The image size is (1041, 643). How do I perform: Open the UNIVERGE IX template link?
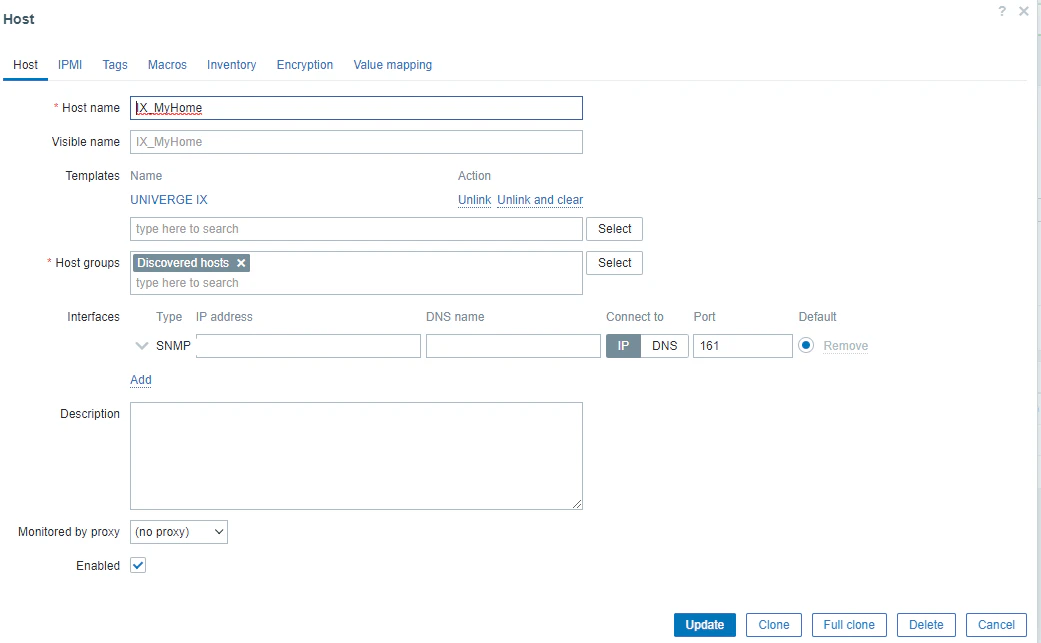click(x=169, y=200)
